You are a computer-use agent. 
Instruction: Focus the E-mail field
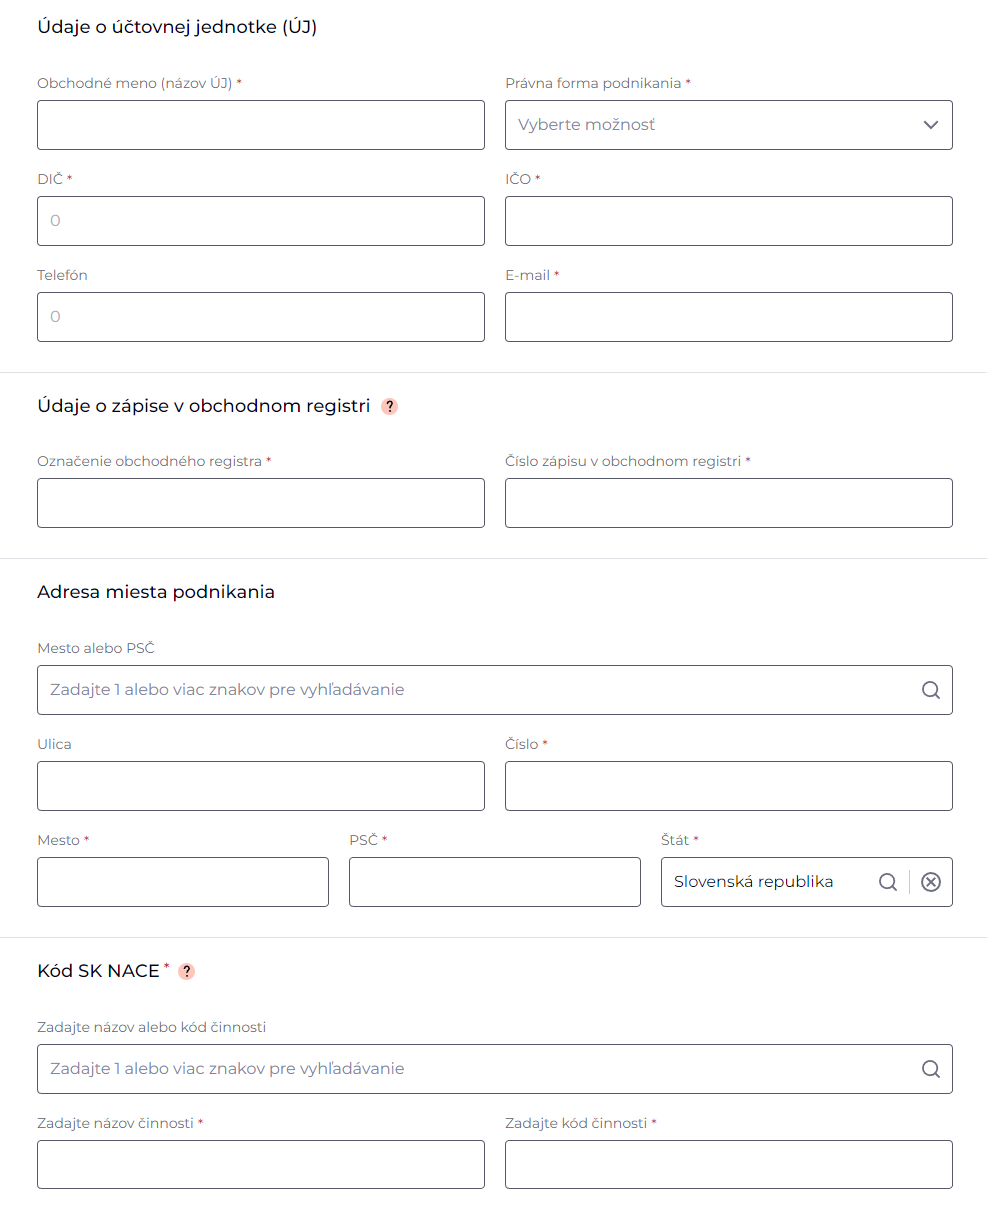728,317
